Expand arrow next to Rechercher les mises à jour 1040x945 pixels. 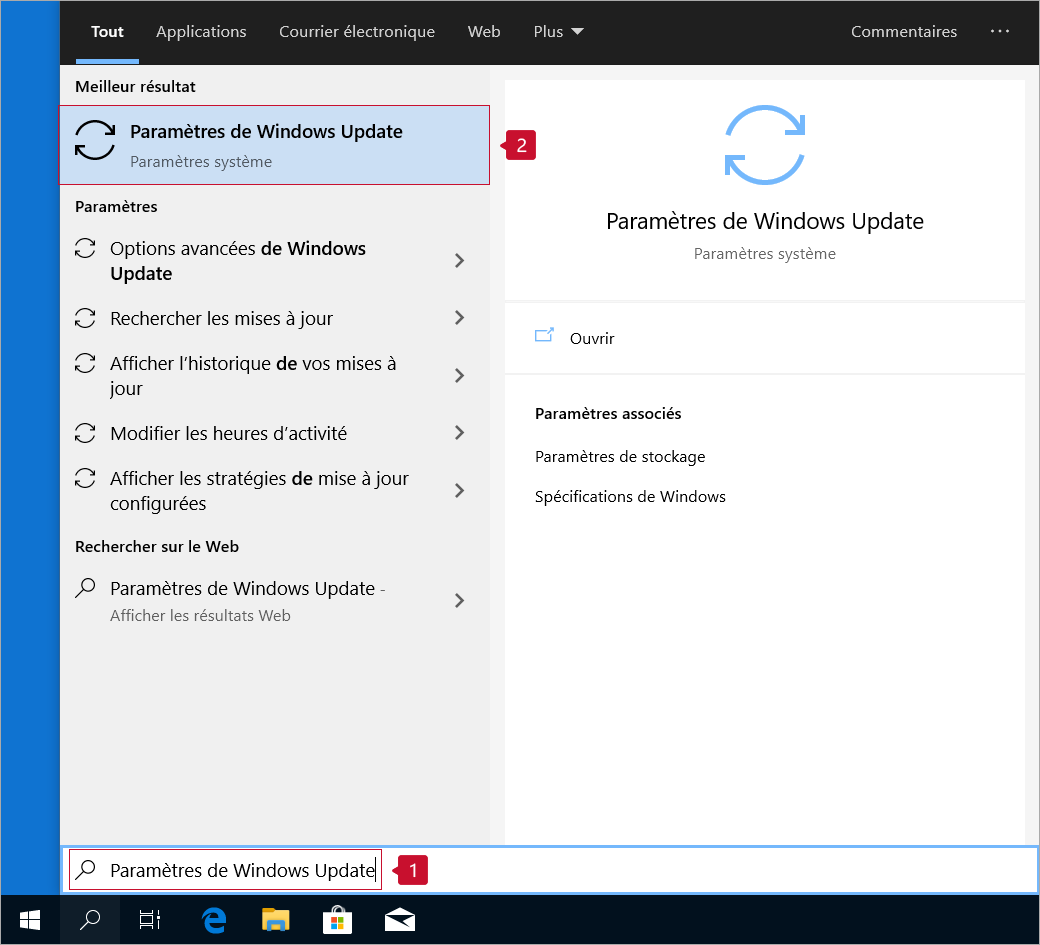[460, 318]
